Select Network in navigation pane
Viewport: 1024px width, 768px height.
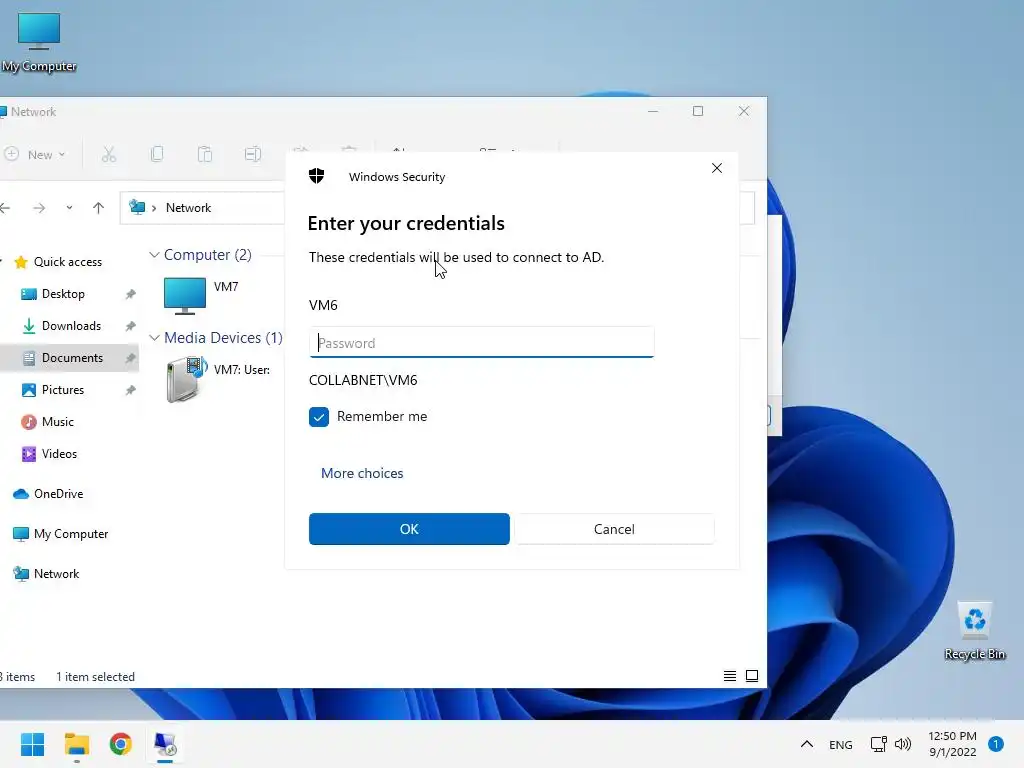click(x=56, y=573)
